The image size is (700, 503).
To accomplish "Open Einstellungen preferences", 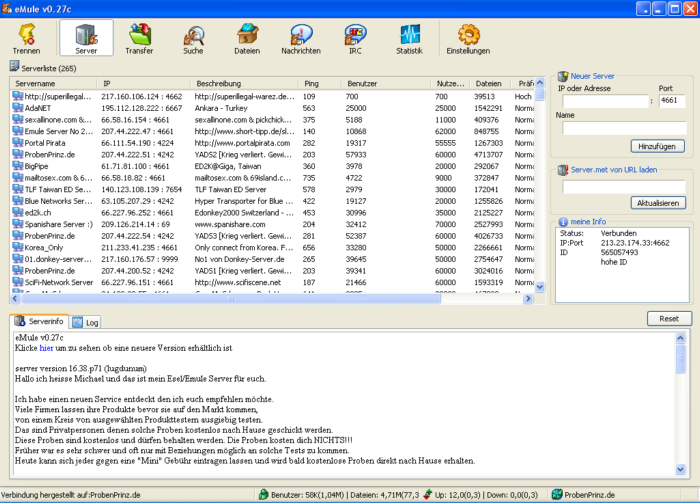I will coord(468,37).
